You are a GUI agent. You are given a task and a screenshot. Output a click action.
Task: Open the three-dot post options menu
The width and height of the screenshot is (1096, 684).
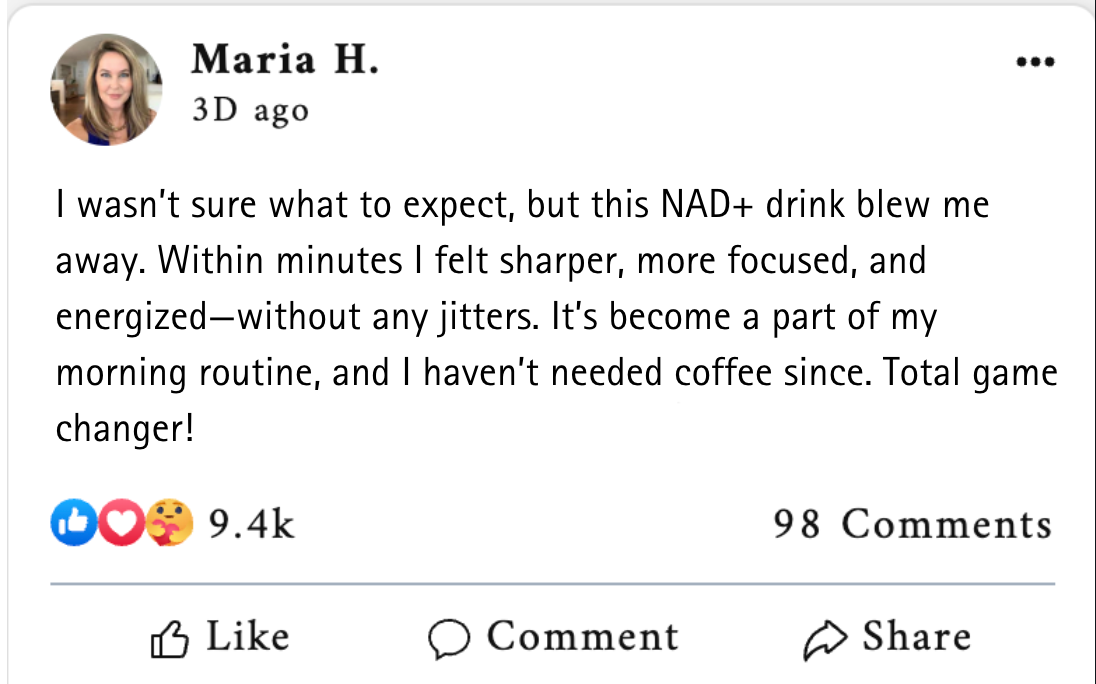(x=1034, y=62)
